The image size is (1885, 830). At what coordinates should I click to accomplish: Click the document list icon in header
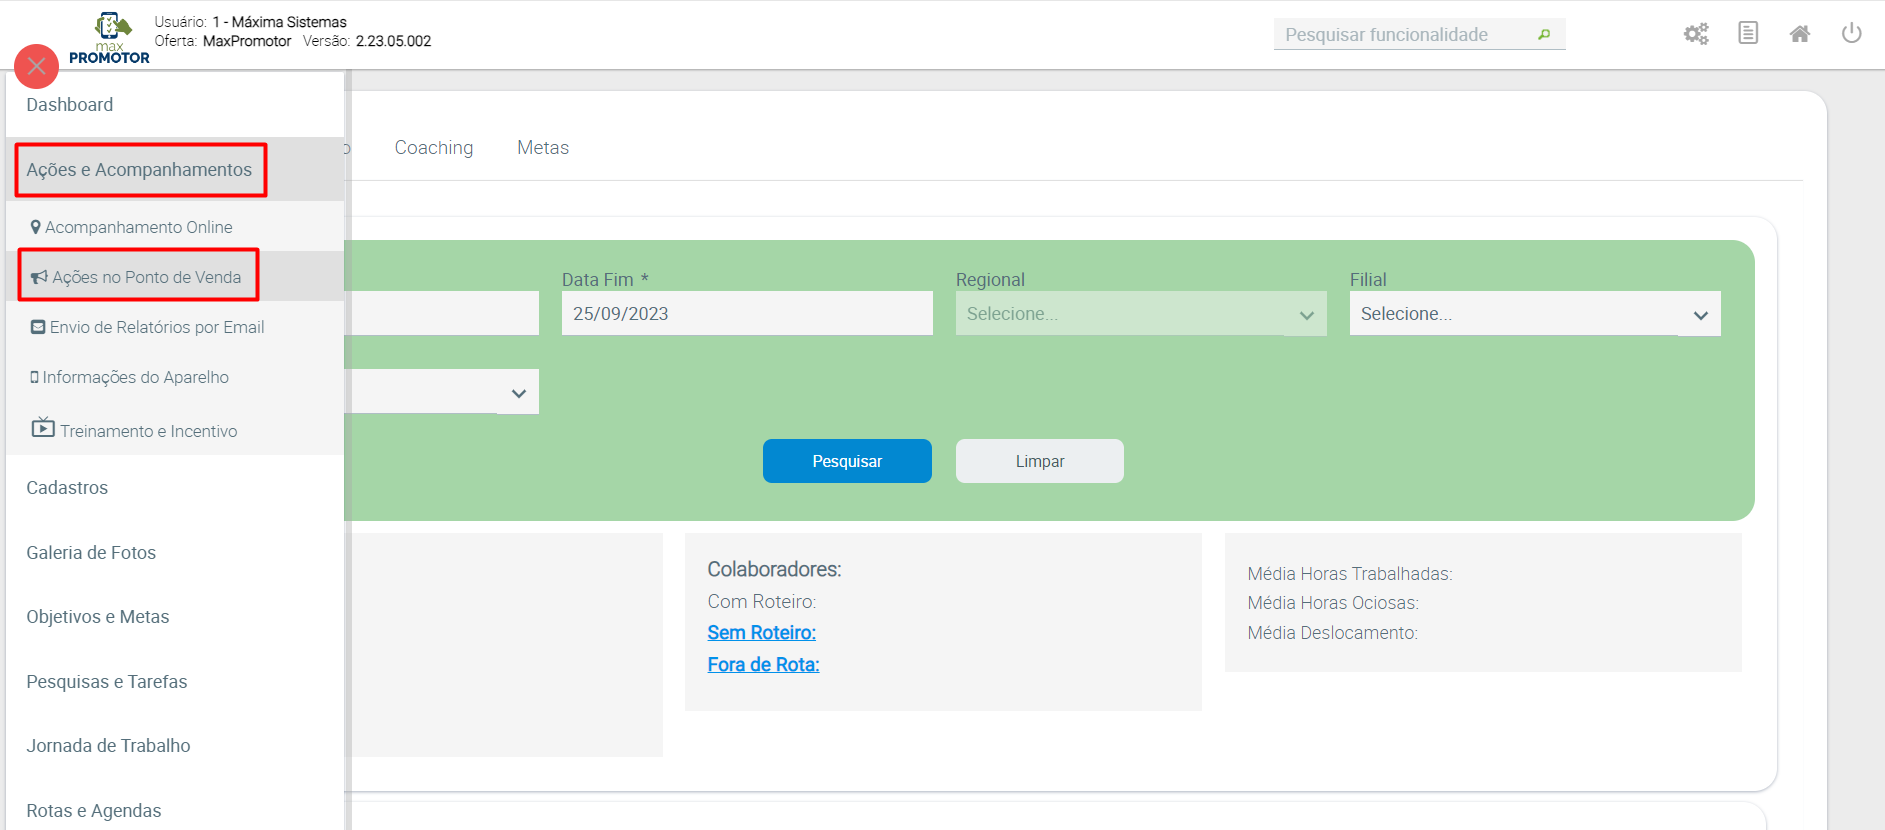(1748, 34)
